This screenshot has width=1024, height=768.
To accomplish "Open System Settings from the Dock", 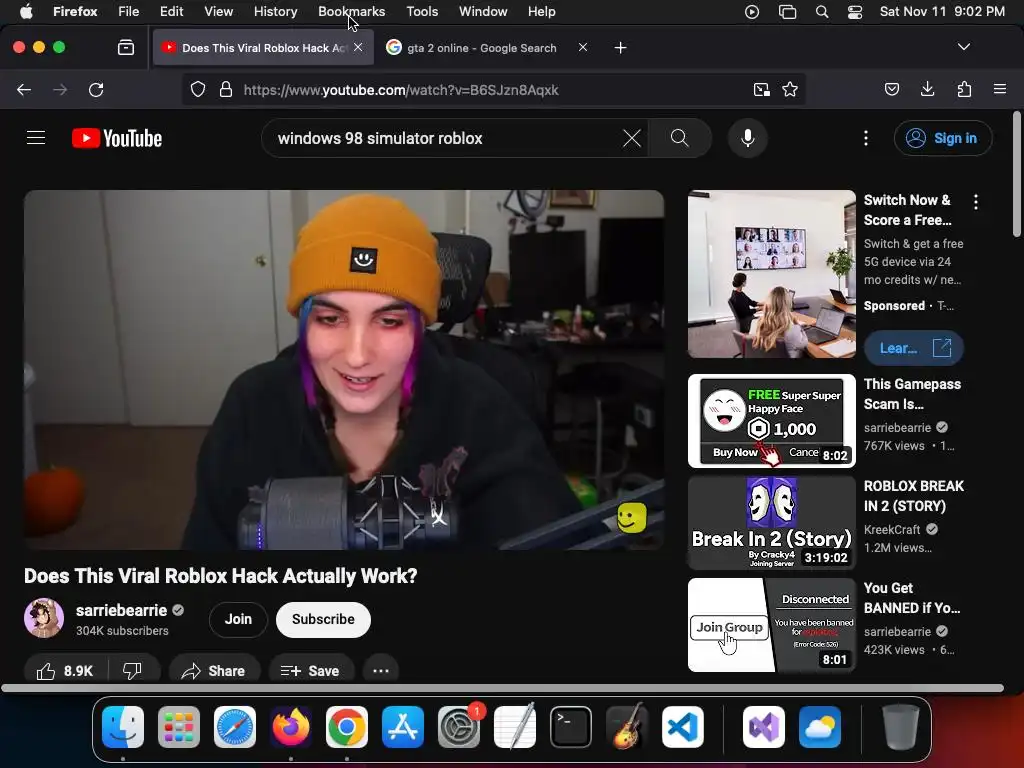I will (459, 727).
